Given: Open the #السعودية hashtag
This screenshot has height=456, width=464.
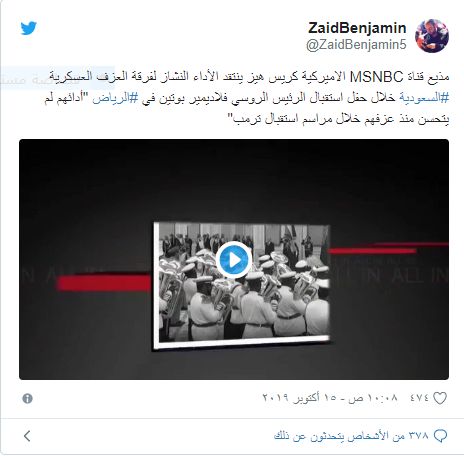Looking at the screenshot, I should click(x=424, y=98).
